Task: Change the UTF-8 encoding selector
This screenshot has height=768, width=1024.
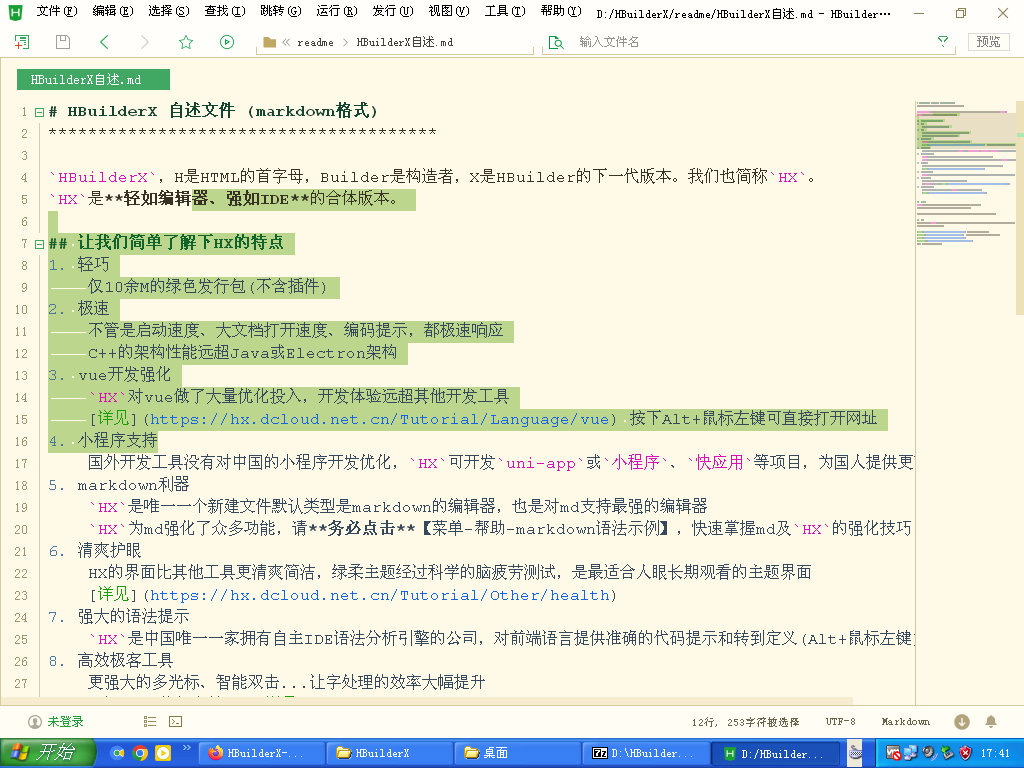Action: coord(840,721)
